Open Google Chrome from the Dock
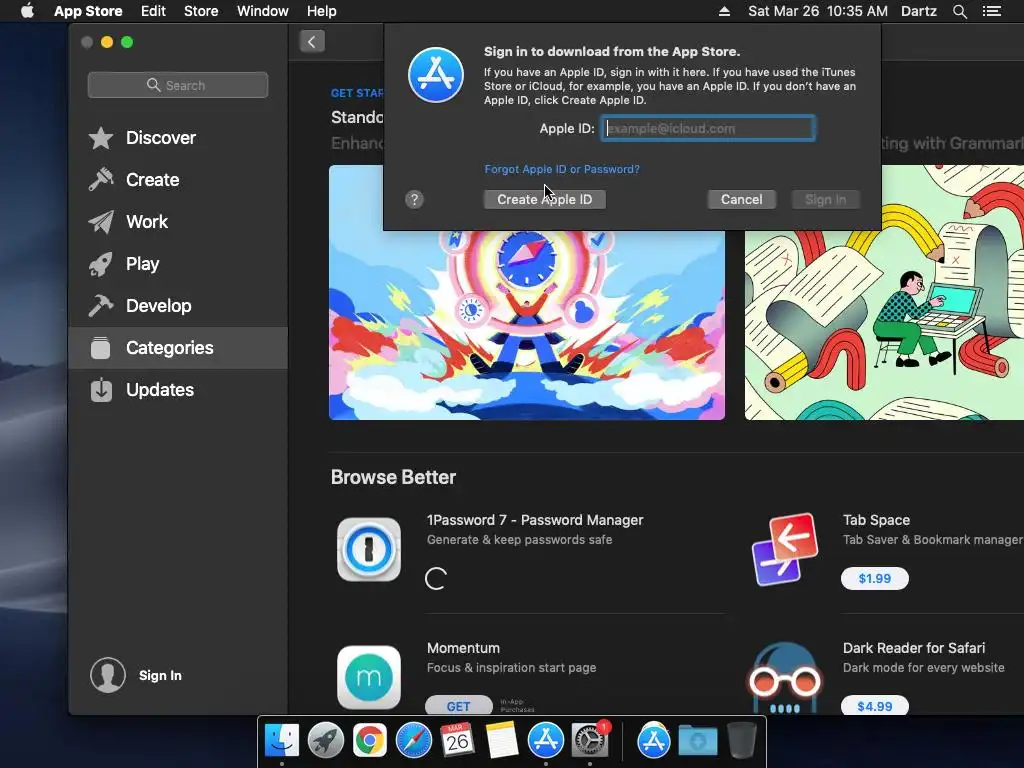The width and height of the screenshot is (1024, 768). coord(370,741)
